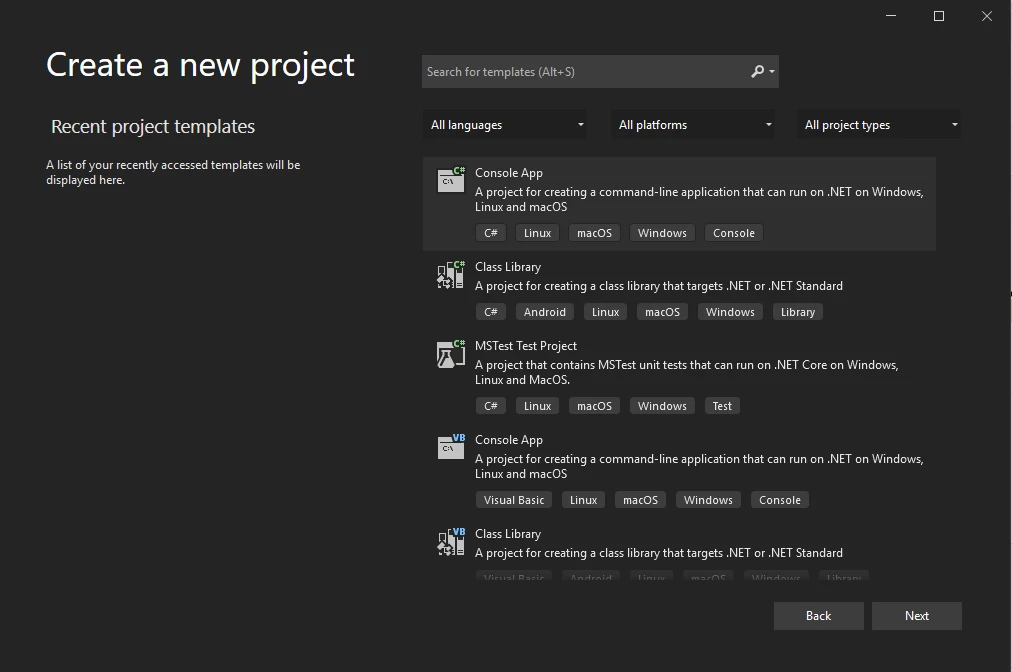Click the Visual Basic Console App icon
This screenshot has width=1012, height=672.
(x=451, y=447)
